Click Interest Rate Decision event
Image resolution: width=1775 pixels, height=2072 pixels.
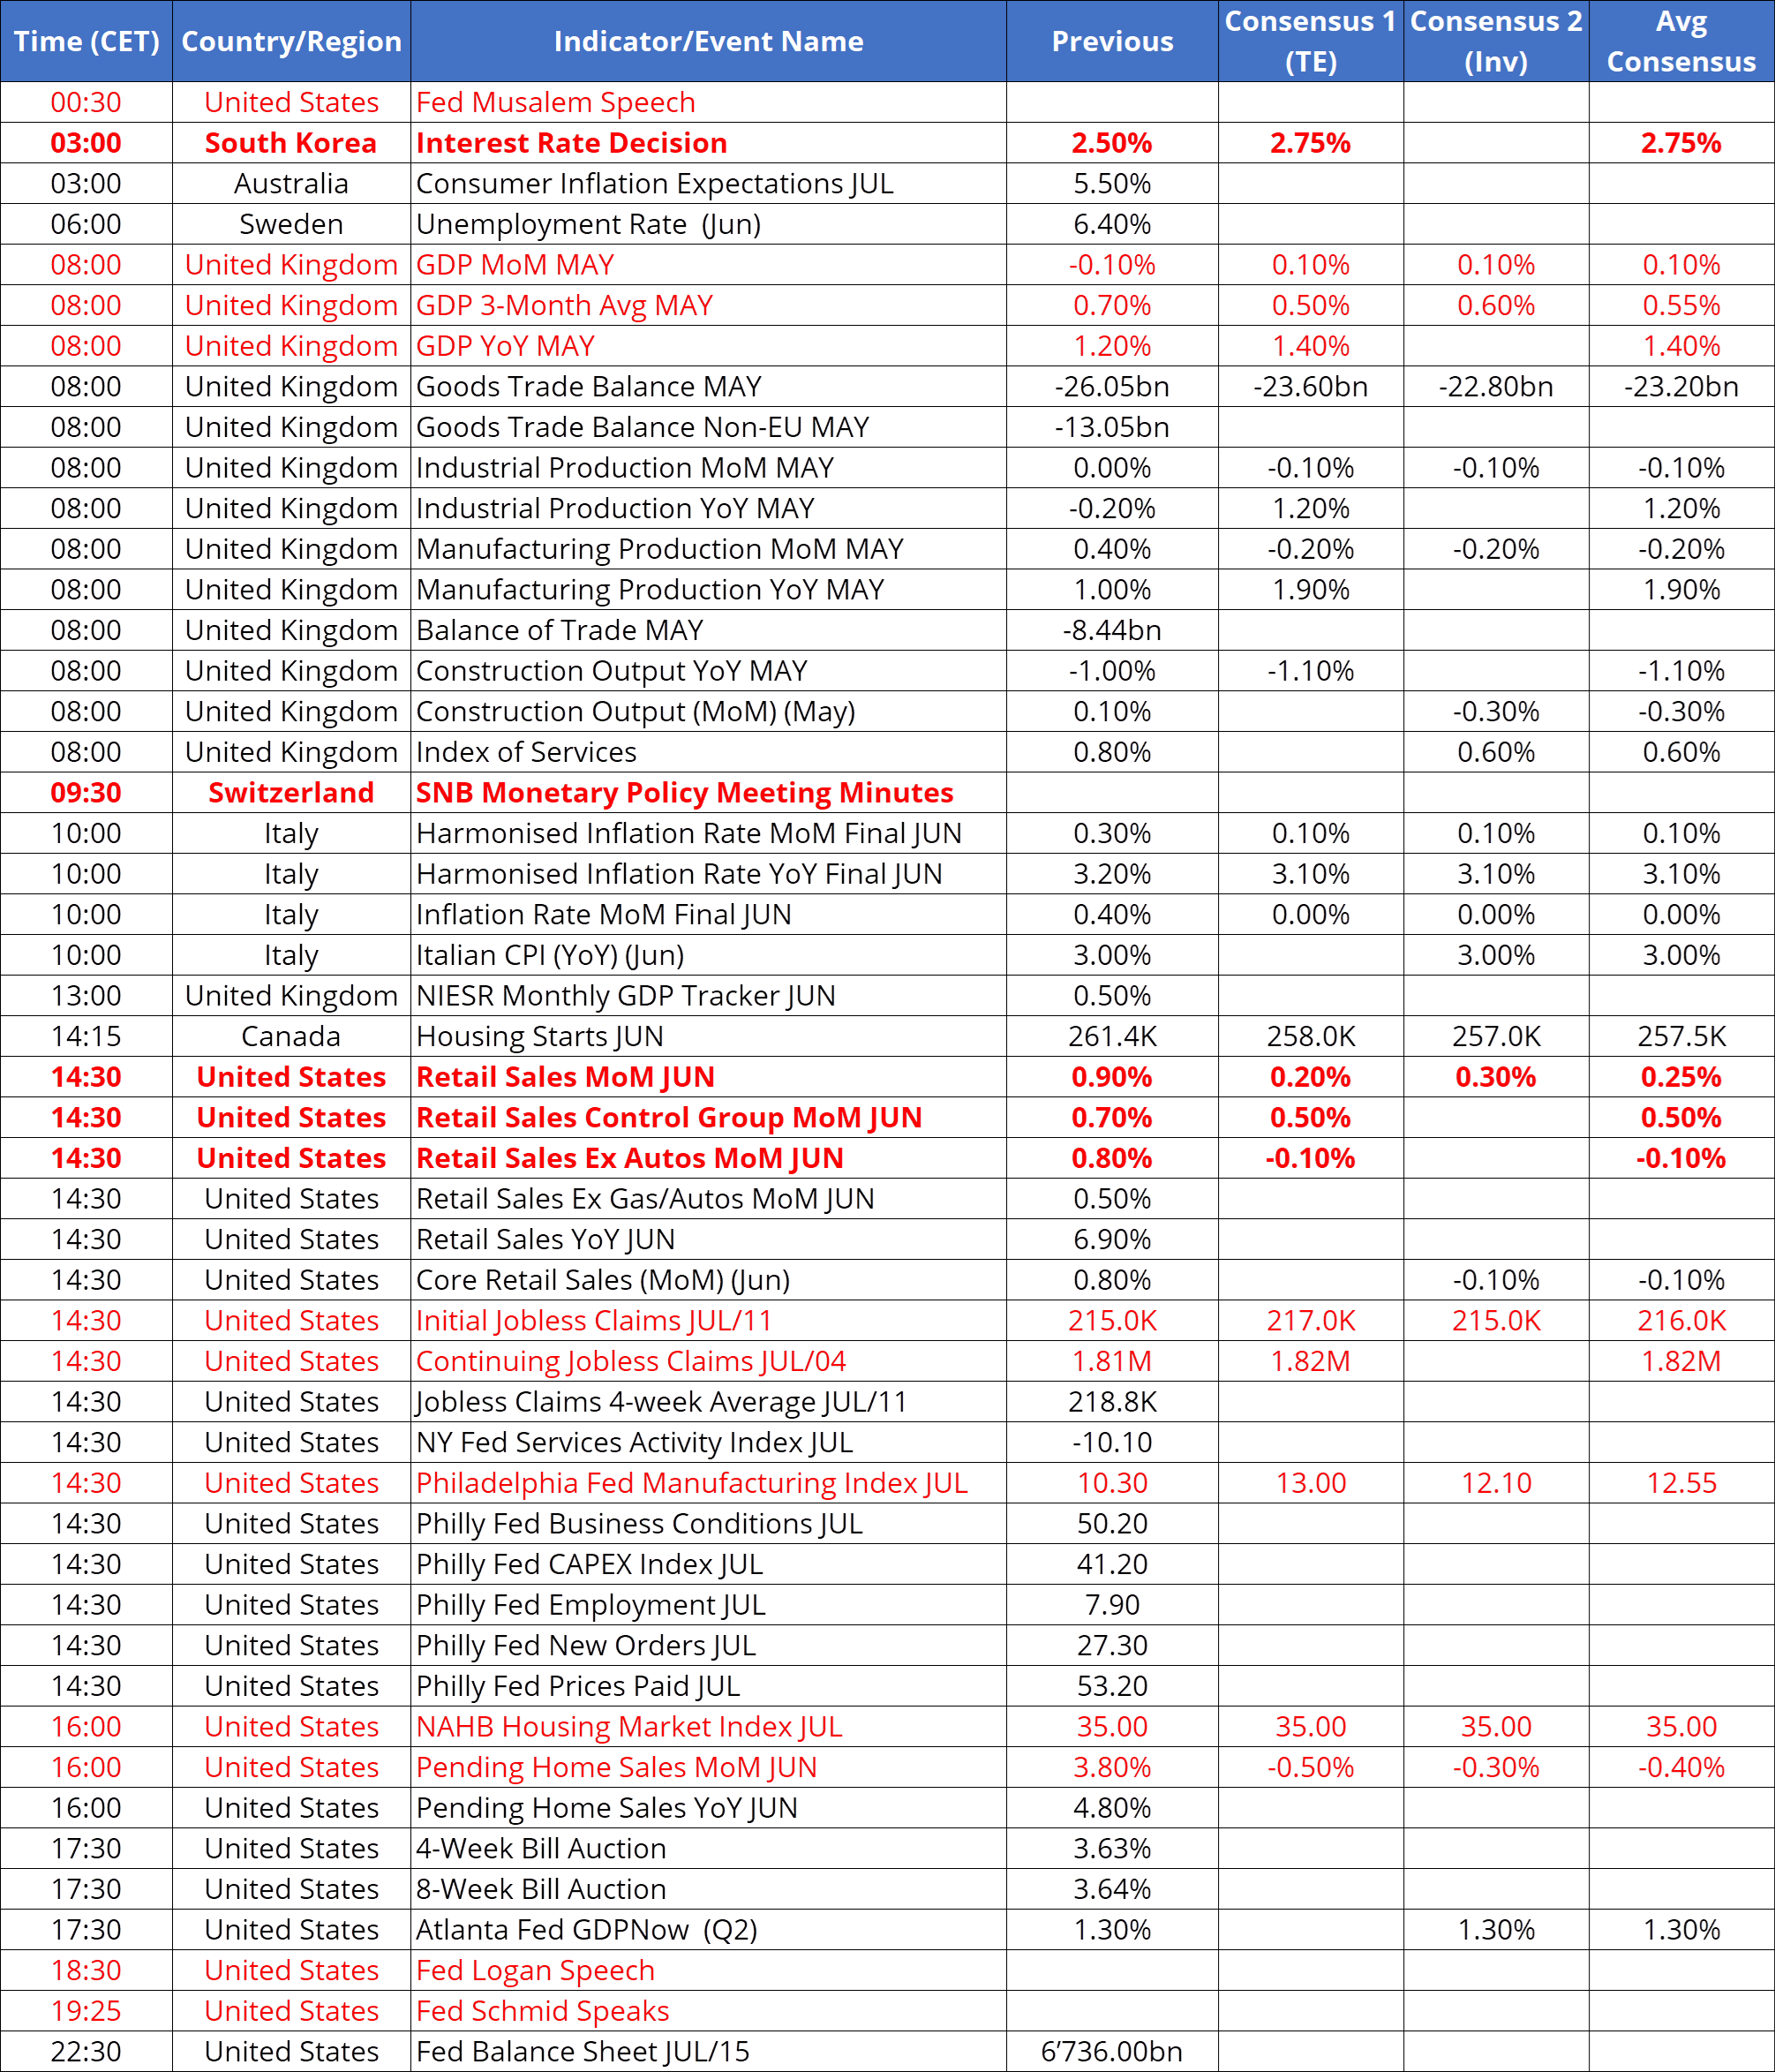coord(708,143)
